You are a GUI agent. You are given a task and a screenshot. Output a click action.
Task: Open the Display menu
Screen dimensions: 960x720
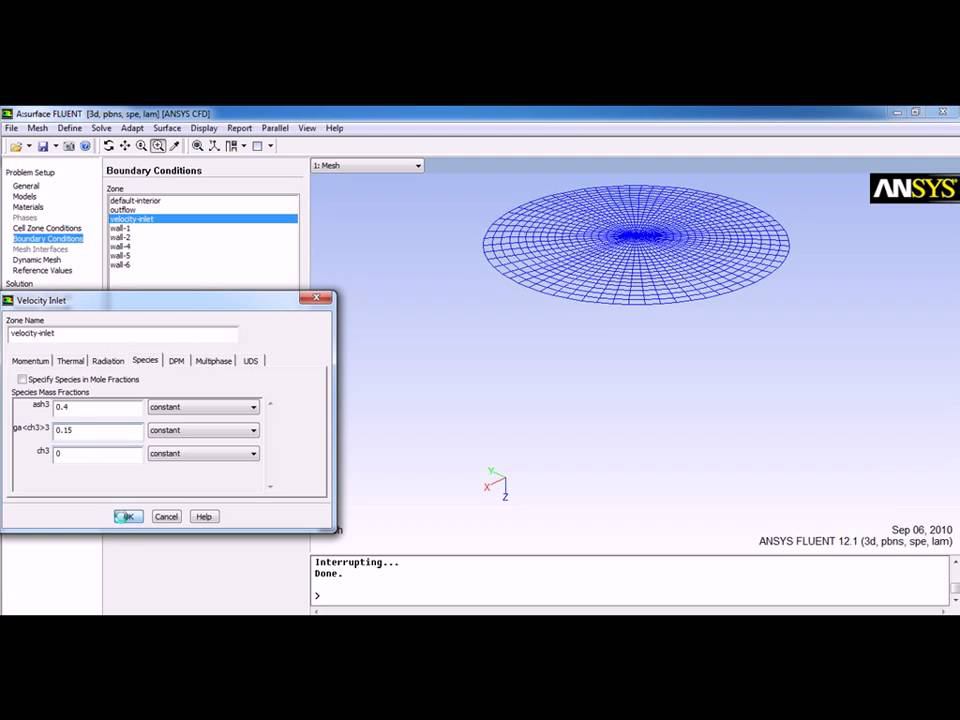point(204,128)
